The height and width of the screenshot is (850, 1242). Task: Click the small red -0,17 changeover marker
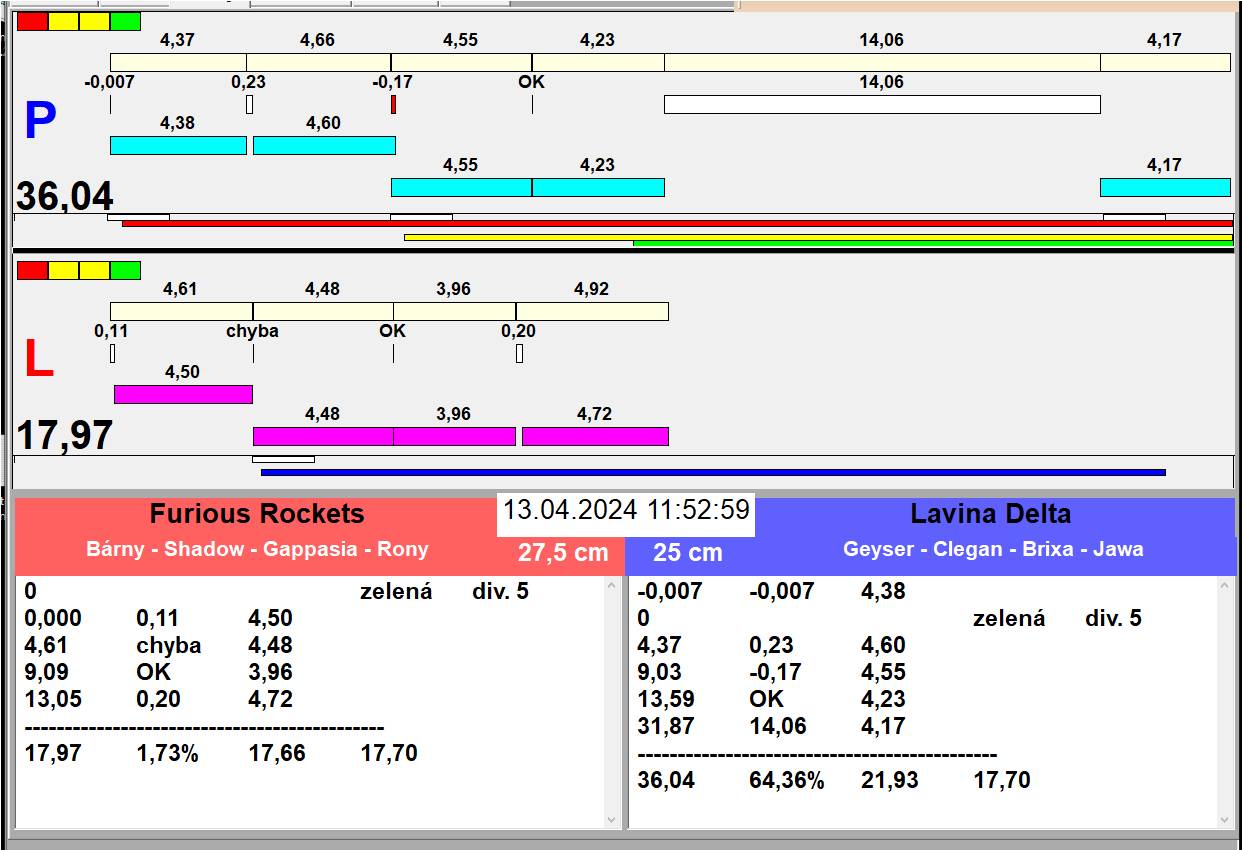[x=393, y=104]
